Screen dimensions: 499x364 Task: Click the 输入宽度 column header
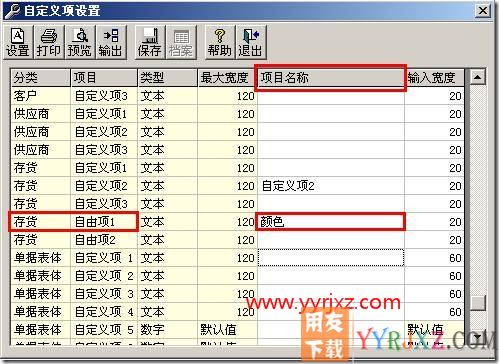pyautogui.click(x=434, y=78)
